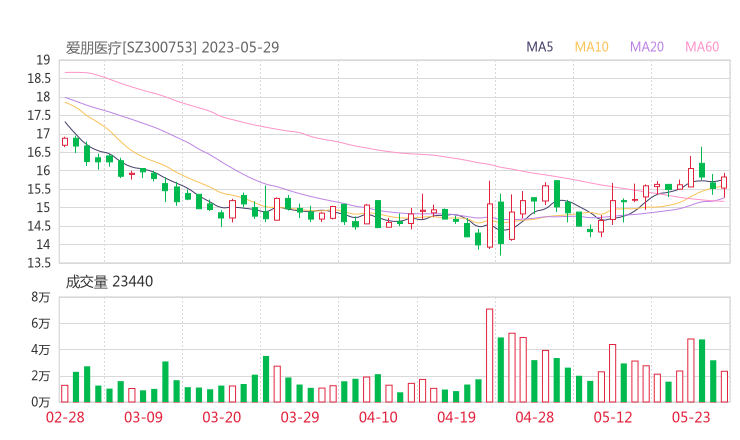Pick the 05-12 date marker
The width and height of the screenshot is (740, 440).
612,417
